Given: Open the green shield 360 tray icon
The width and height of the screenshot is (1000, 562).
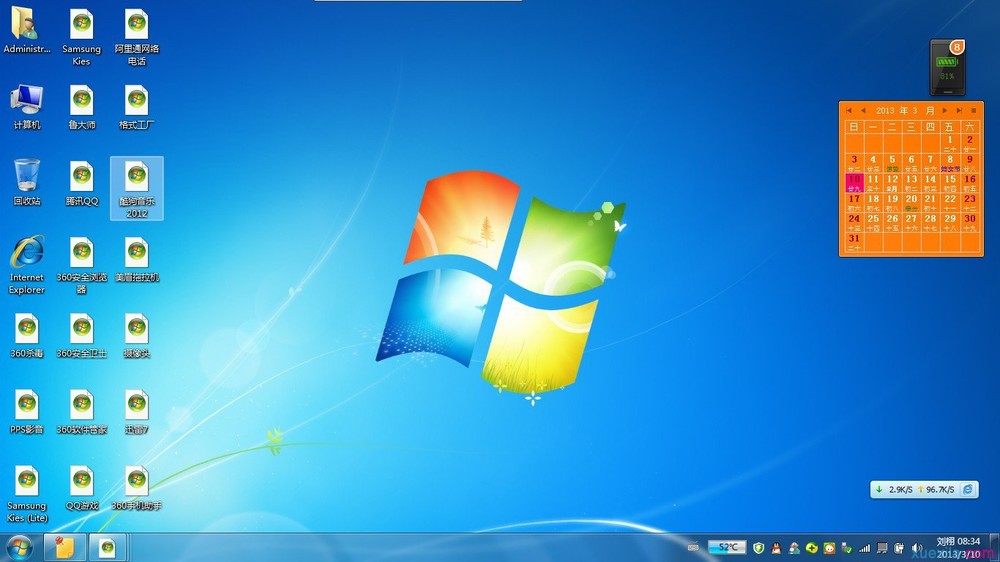Looking at the screenshot, I should [x=758, y=548].
